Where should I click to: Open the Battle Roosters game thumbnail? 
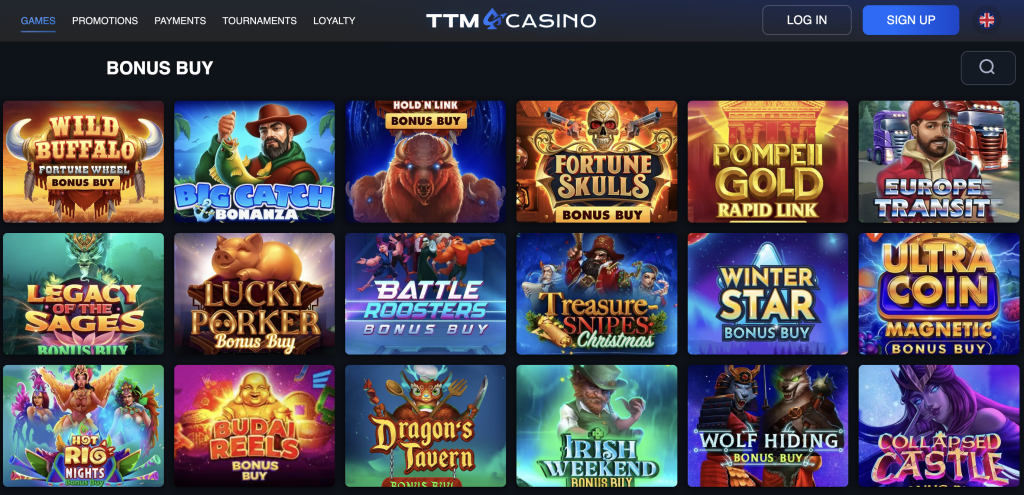(426, 294)
